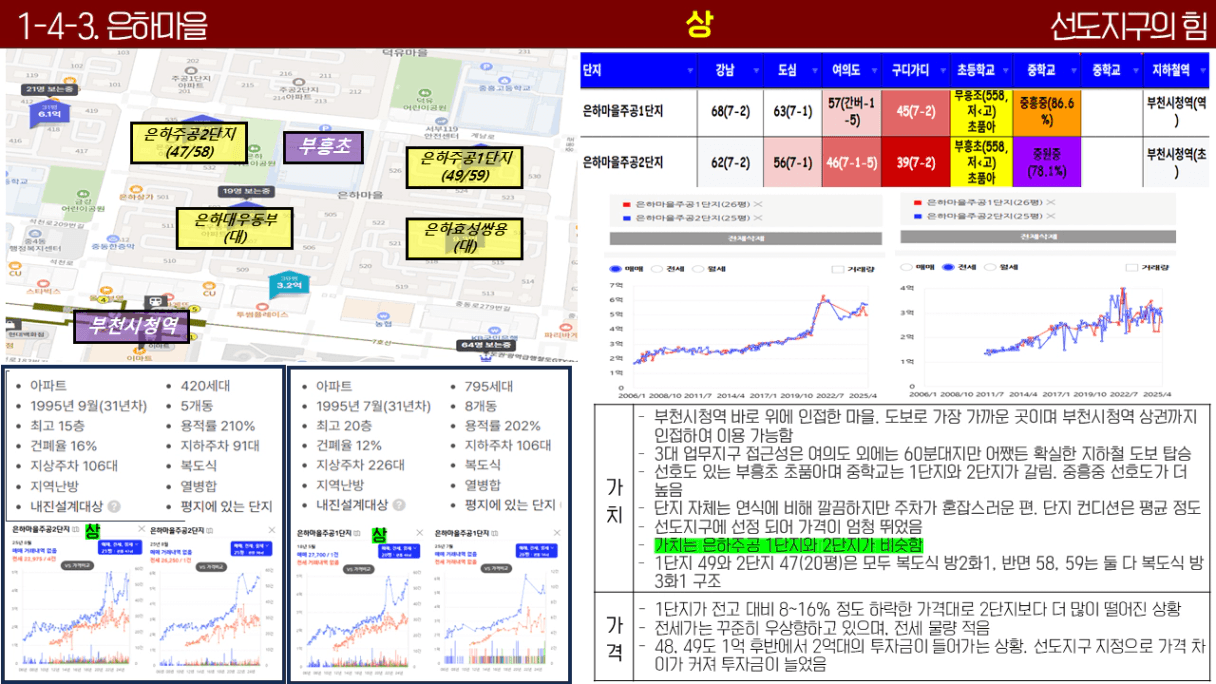The height and width of the screenshot is (684, 1216).
Task: Select the 매매 radio on the 4억-scale chart
Action: point(906,267)
